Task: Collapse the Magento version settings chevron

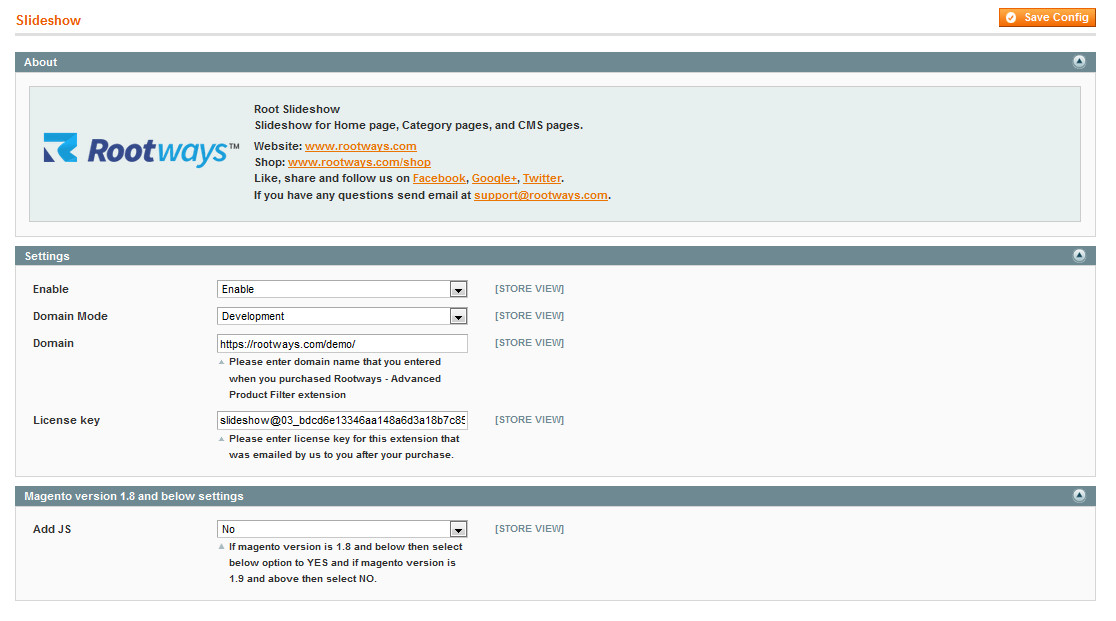Action: (x=1079, y=495)
